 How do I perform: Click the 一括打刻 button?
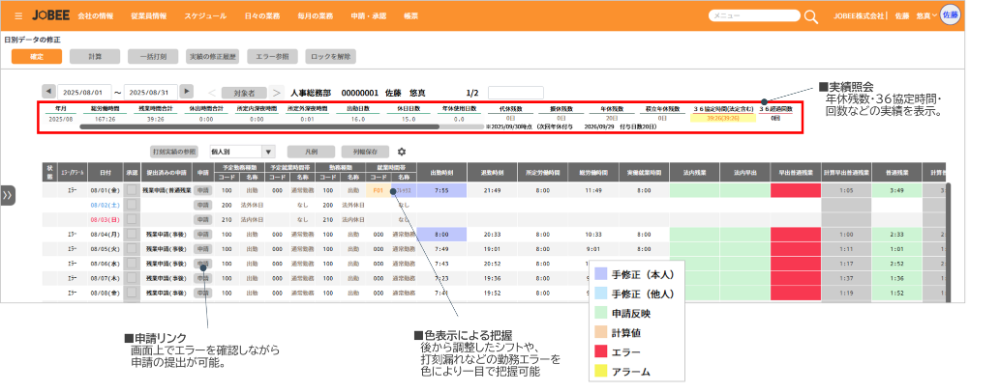[153, 56]
